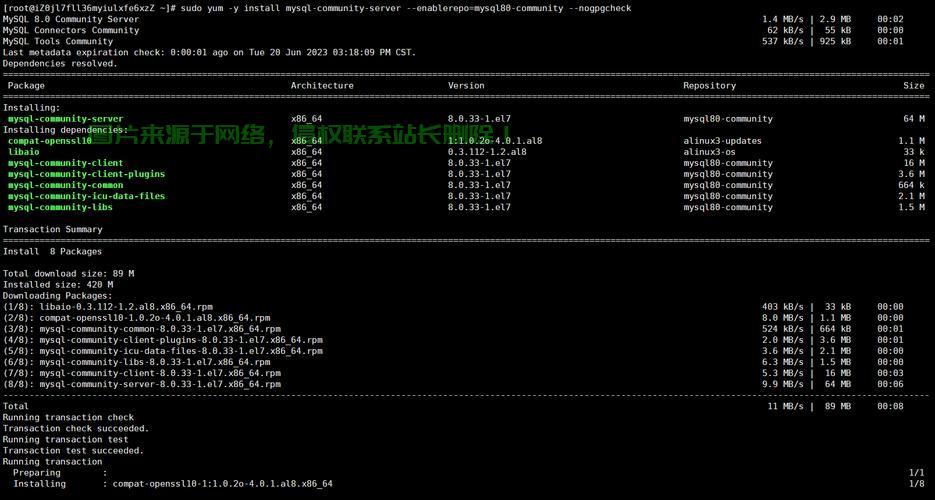Viewport: 935px width, 500px height.
Task: Click the 'Installing:' section label
Action: [x=32, y=108]
